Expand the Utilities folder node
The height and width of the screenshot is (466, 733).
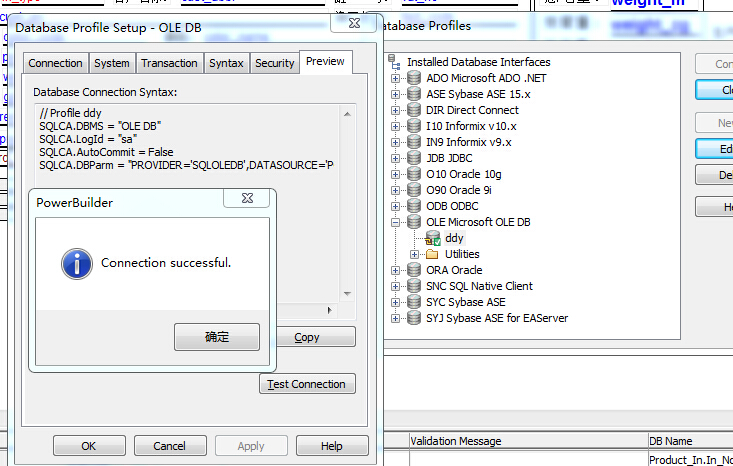tap(414, 255)
